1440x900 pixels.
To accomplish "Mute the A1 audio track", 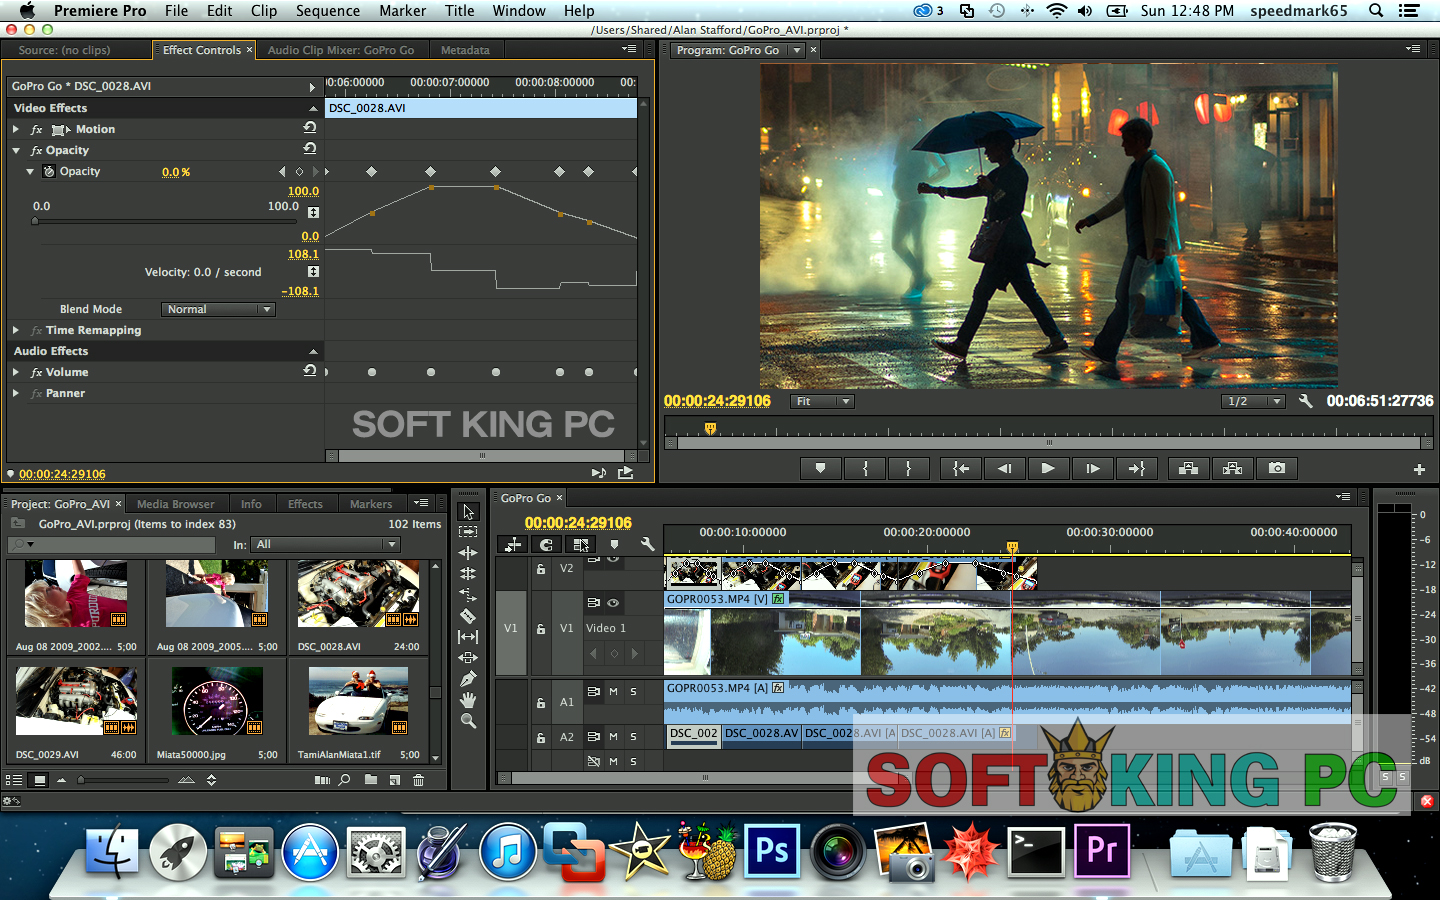I will point(613,691).
